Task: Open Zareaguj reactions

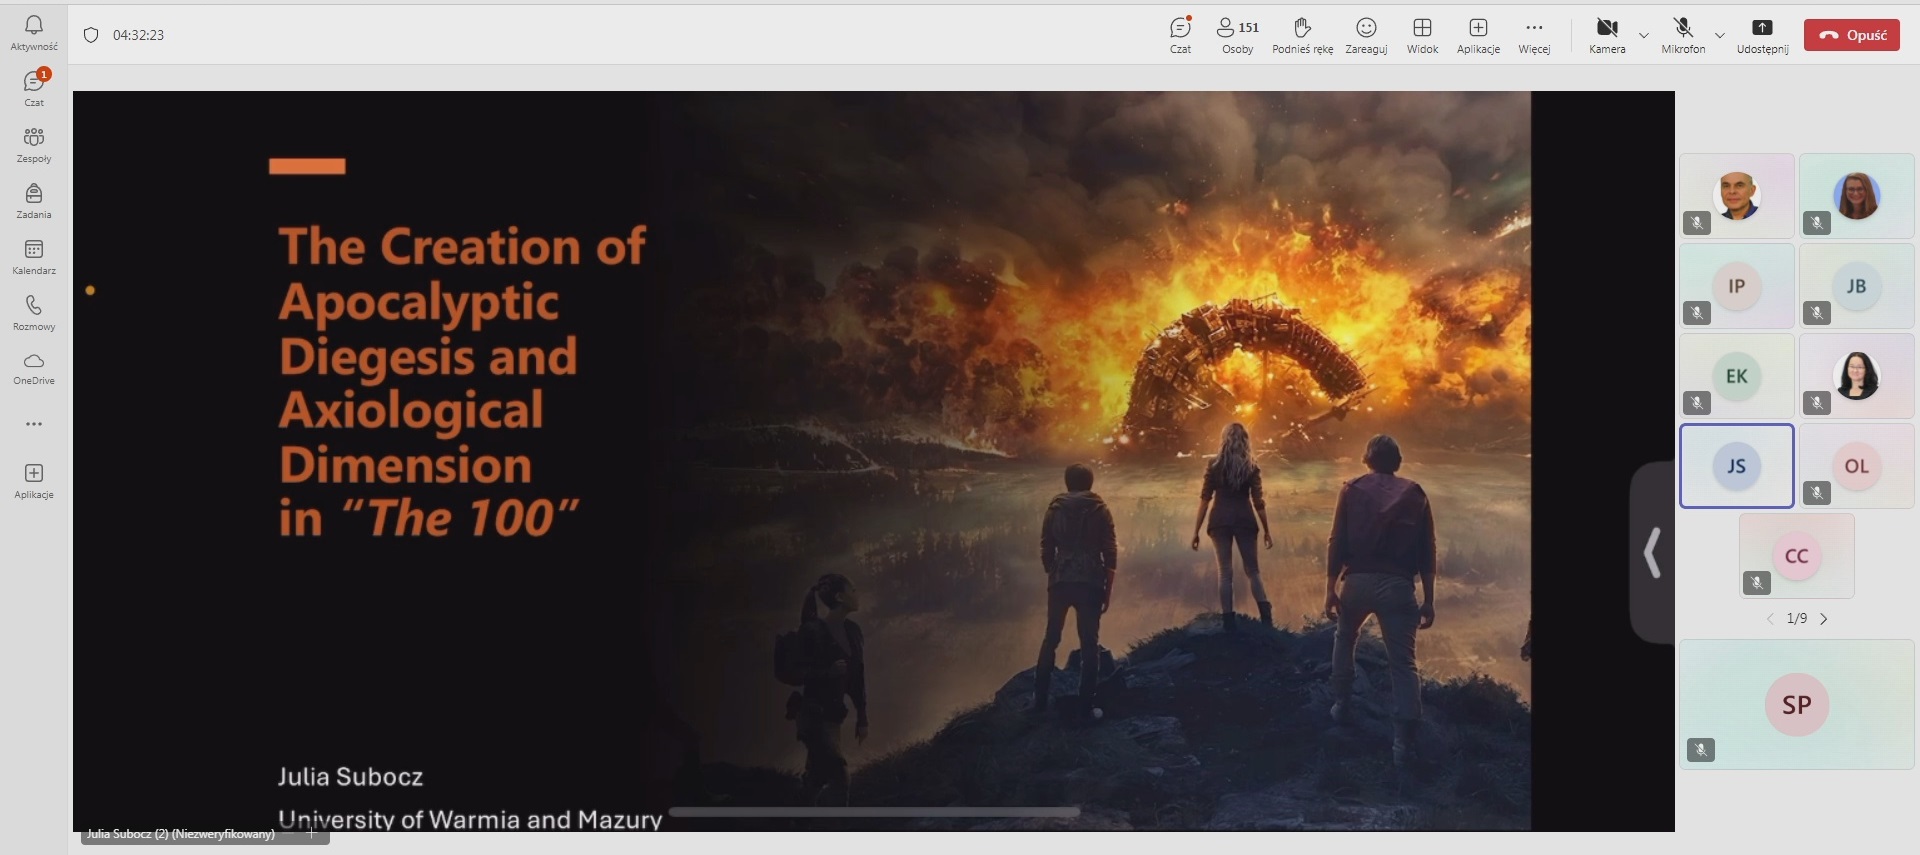Action: click(1366, 35)
